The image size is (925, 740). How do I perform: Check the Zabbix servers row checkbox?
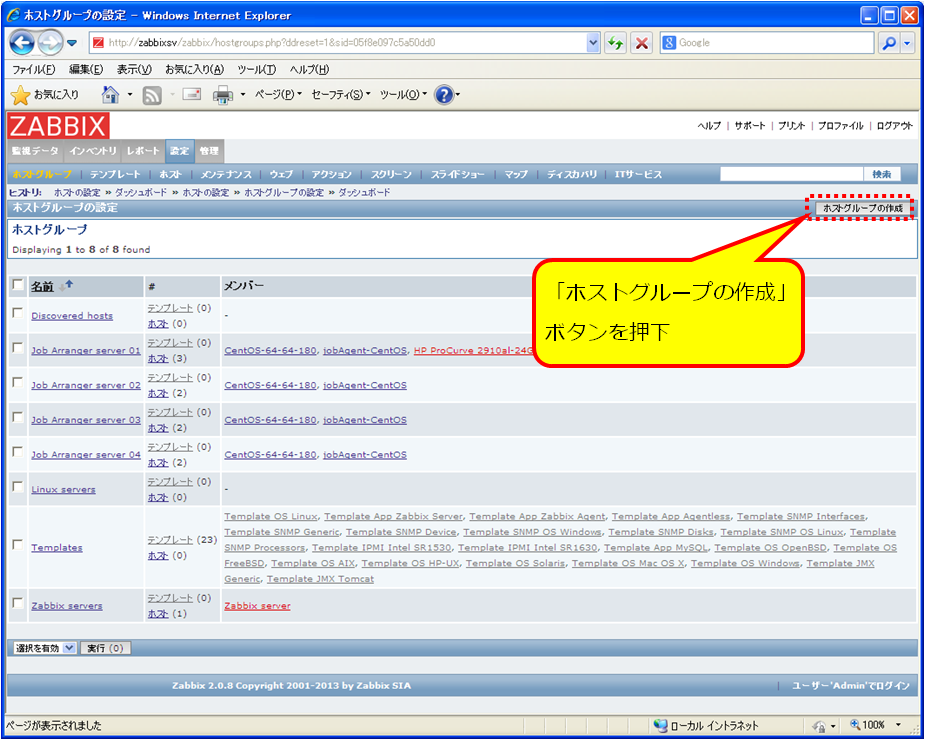[x=18, y=603]
